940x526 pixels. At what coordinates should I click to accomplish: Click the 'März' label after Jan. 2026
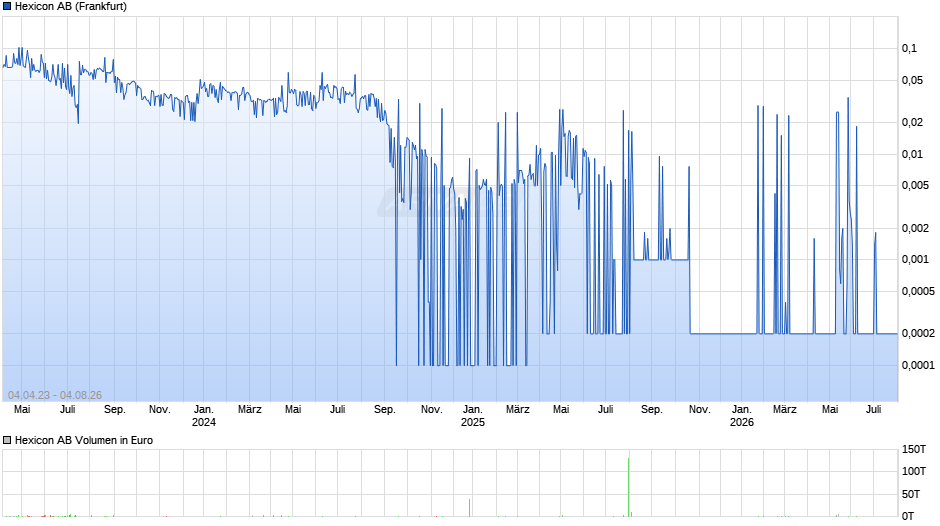tap(785, 410)
